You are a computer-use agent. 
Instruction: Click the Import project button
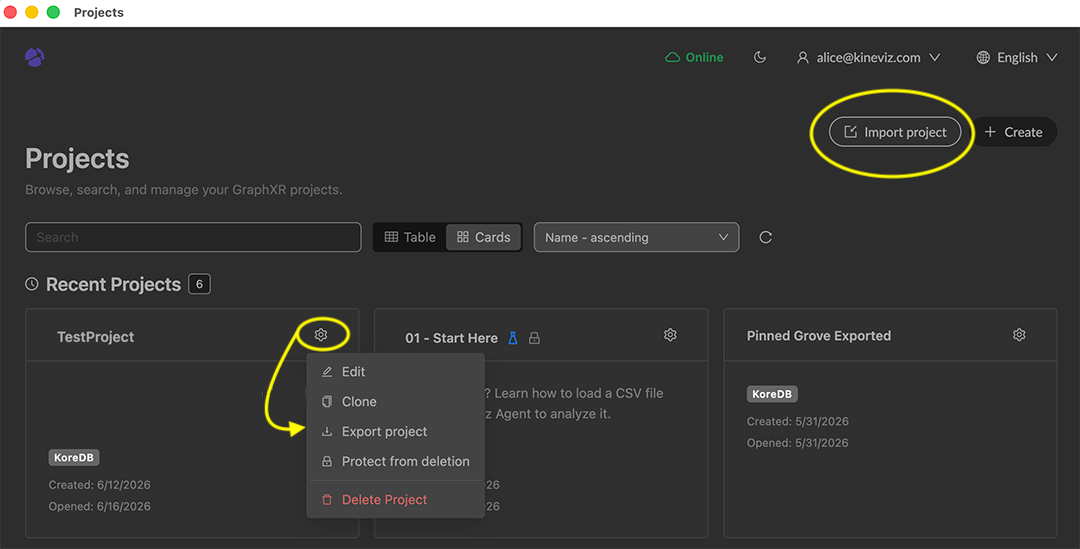(895, 132)
